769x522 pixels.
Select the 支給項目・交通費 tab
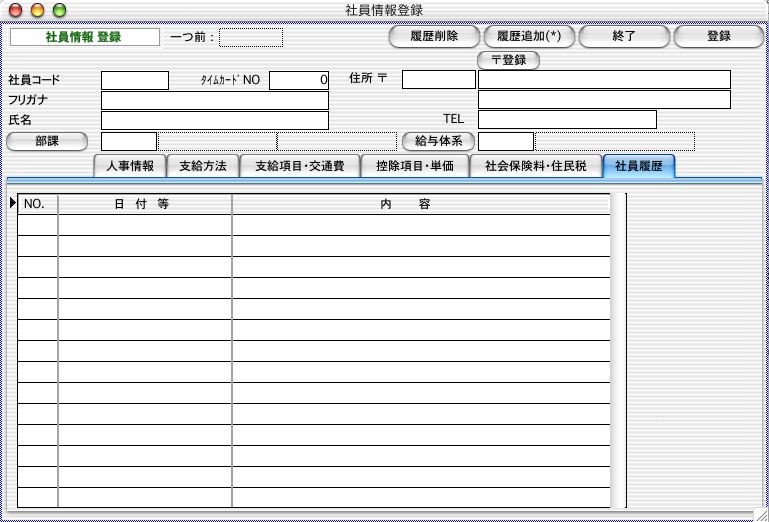coord(299,166)
